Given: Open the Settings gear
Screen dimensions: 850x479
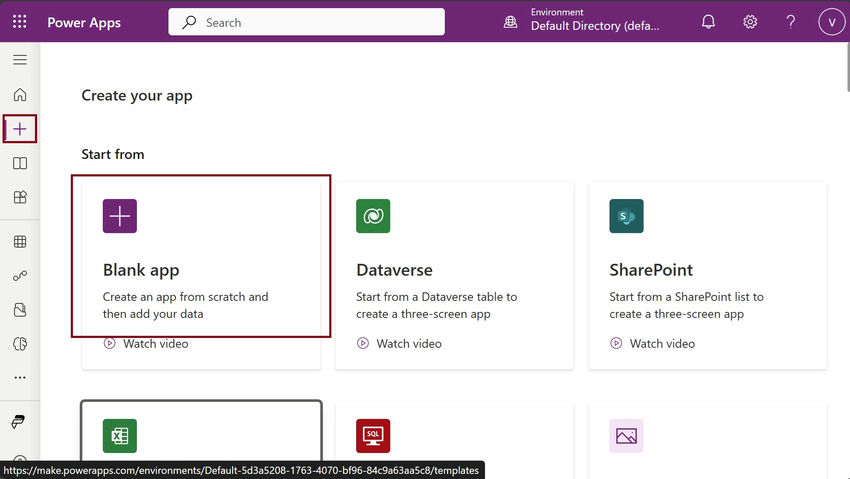Looking at the screenshot, I should coord(750,22).
